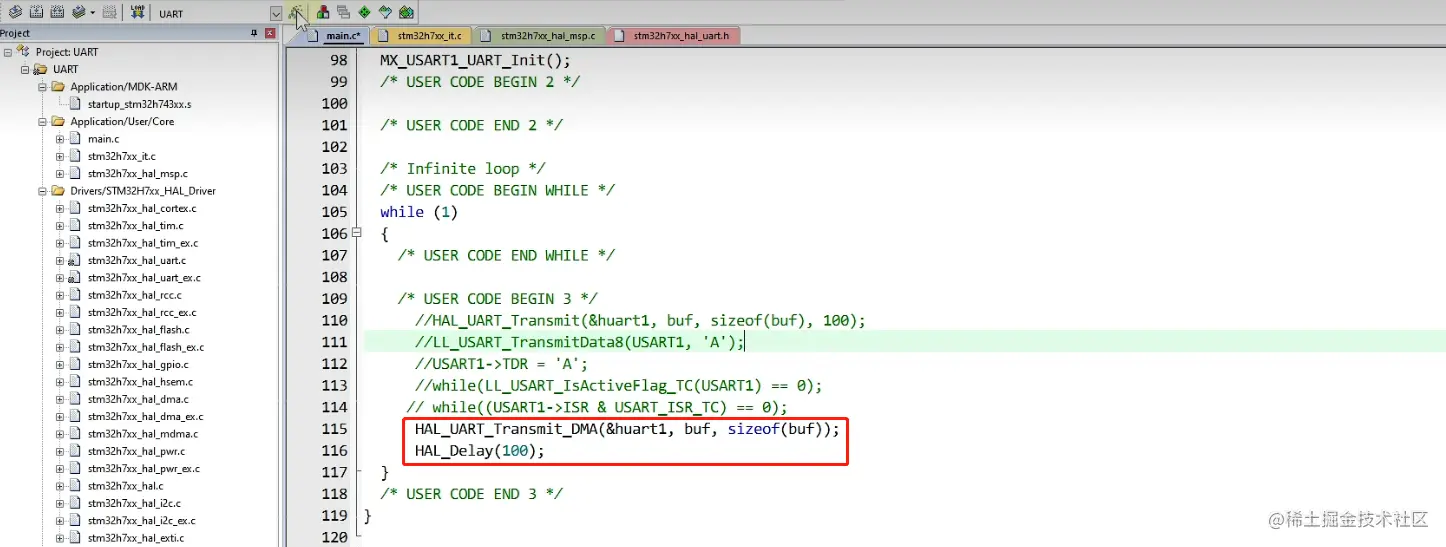Image resolution: width=1446 pixels, height=547 pixels.
Task: Select stm32h7xx_hal_i2c_ex.c in the tree
Action: 142,521
